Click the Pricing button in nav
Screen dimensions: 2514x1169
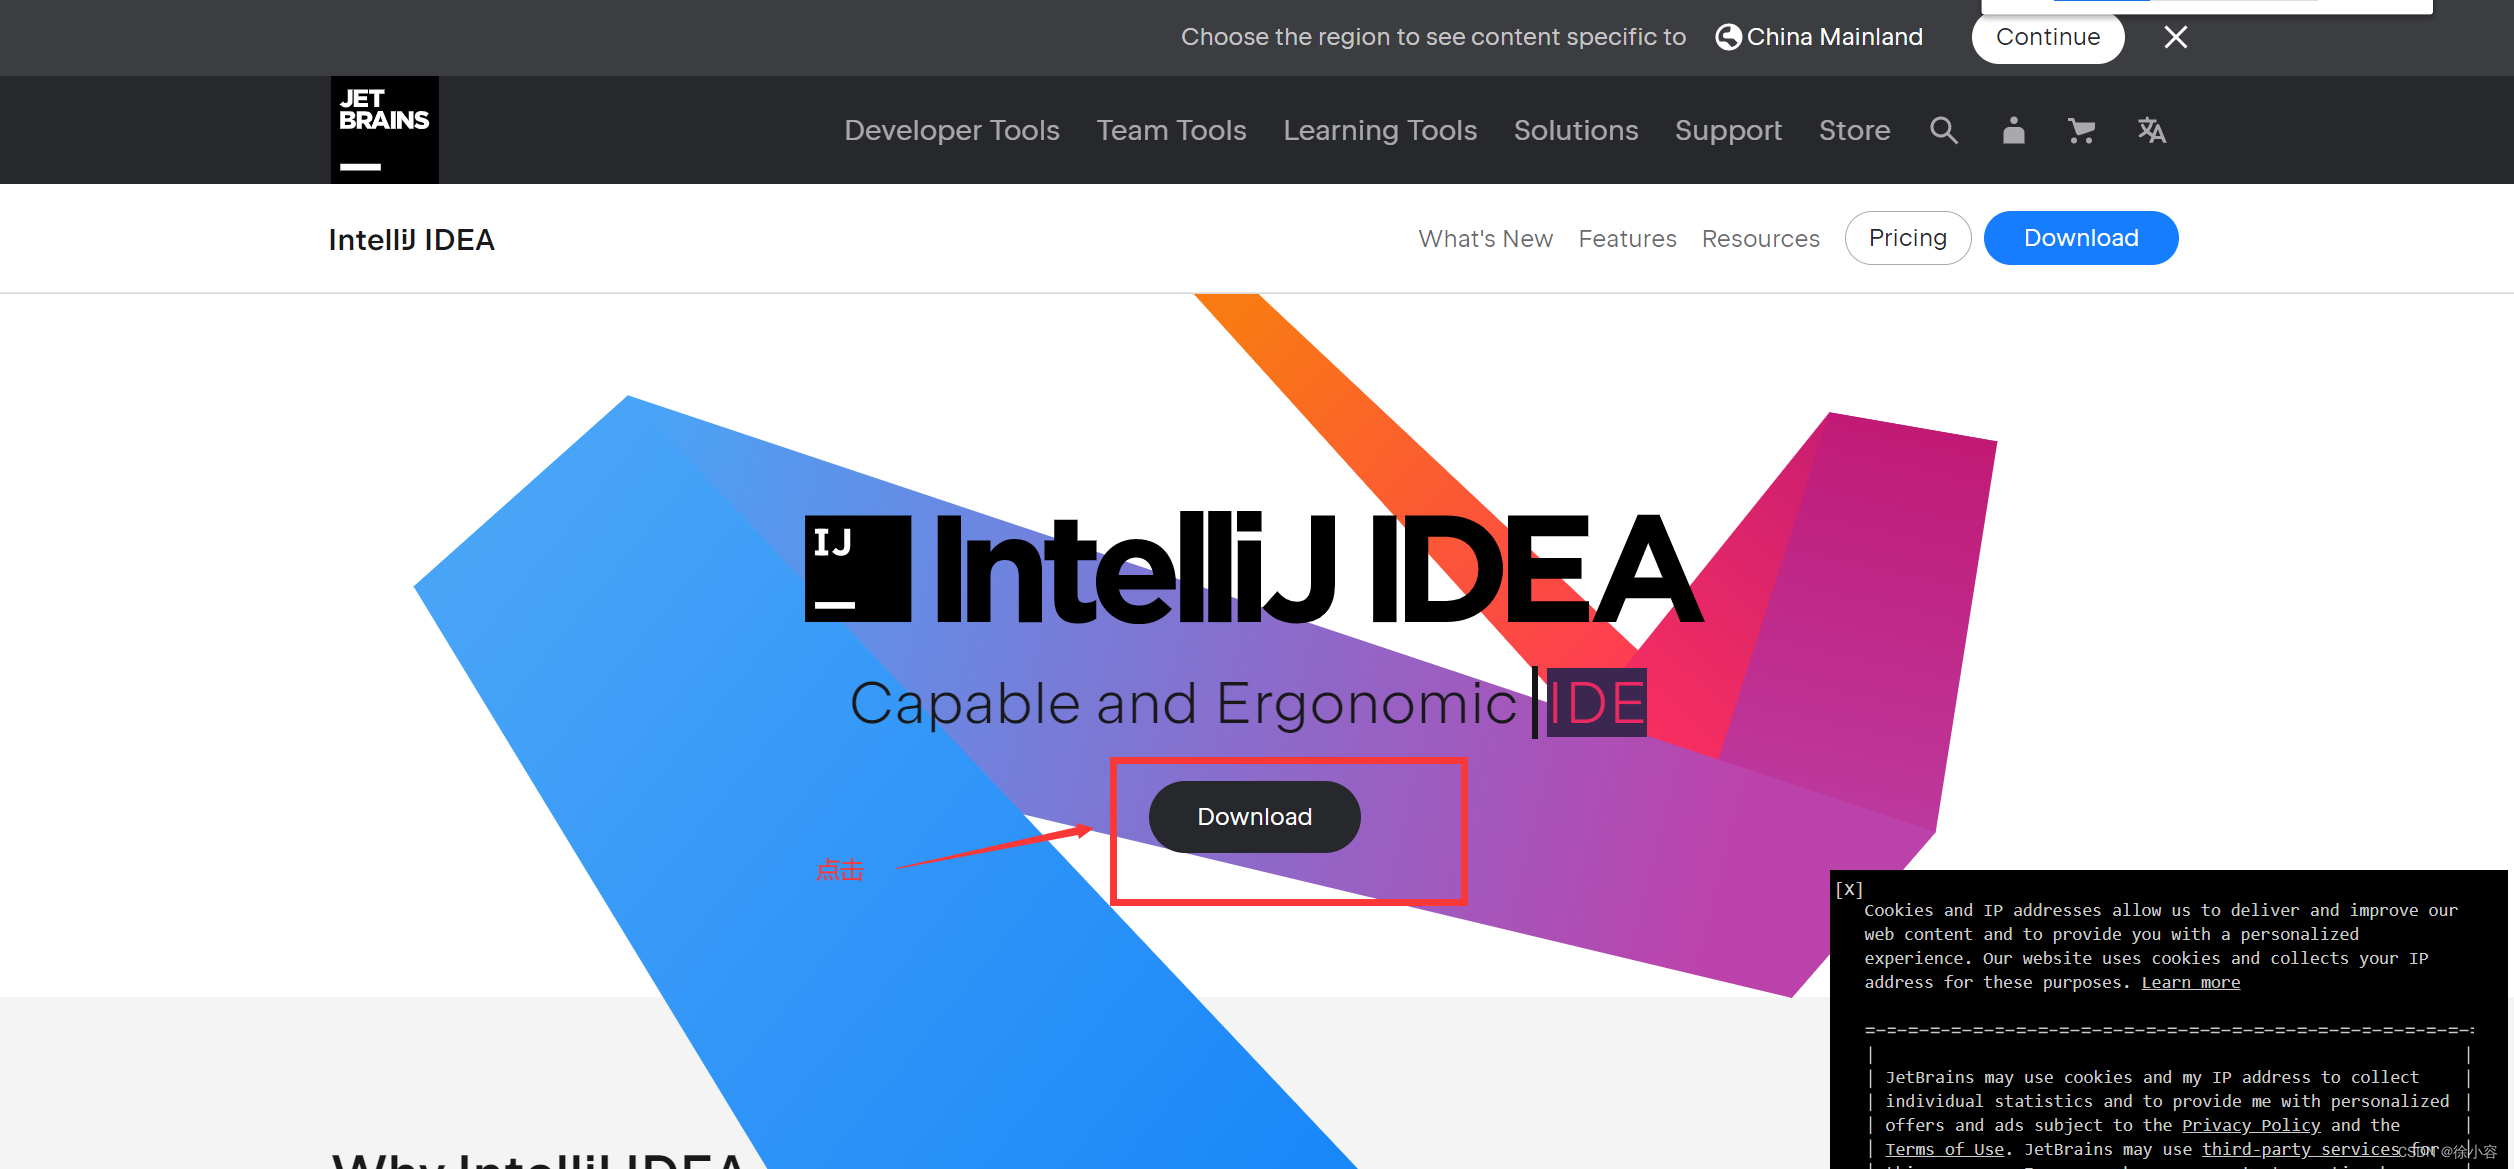(1906, 237)
